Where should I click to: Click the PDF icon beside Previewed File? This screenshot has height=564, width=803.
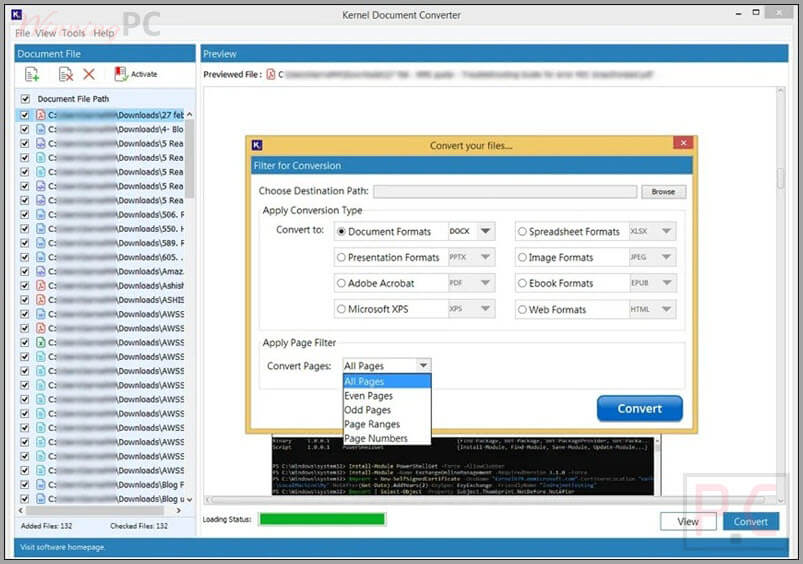[x=270, y=75]
